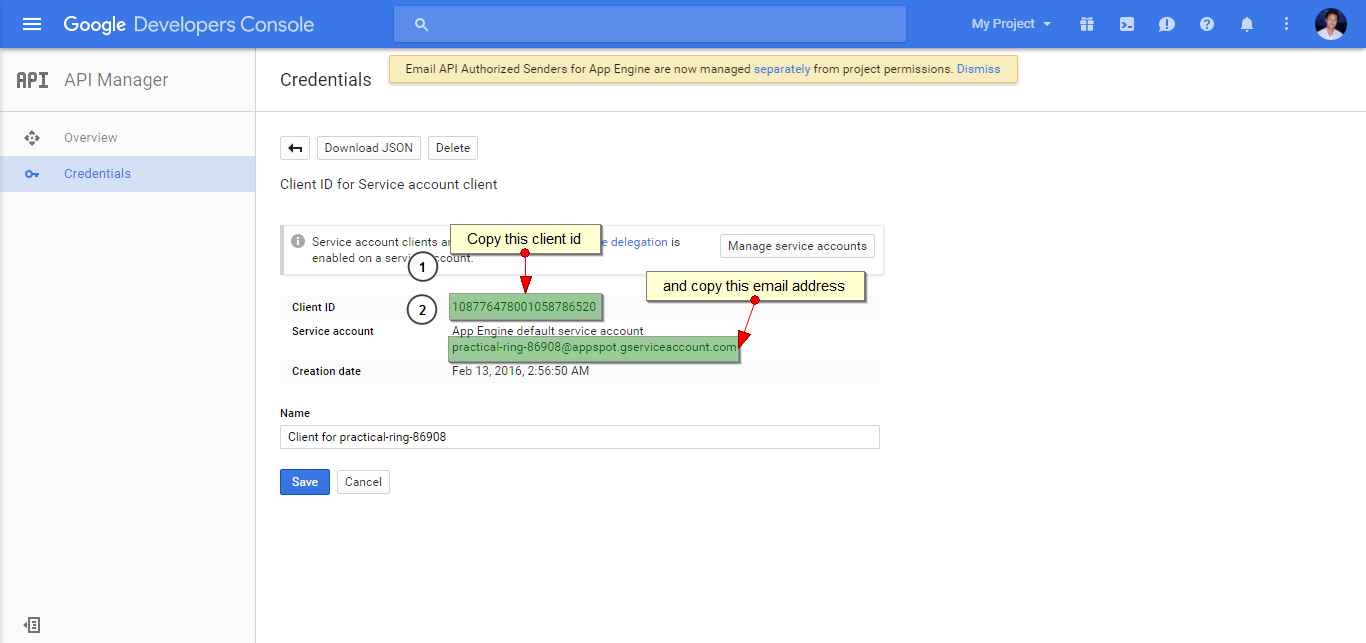Click the Name input field
The image size is (1366, 643).
pos(580,437)
